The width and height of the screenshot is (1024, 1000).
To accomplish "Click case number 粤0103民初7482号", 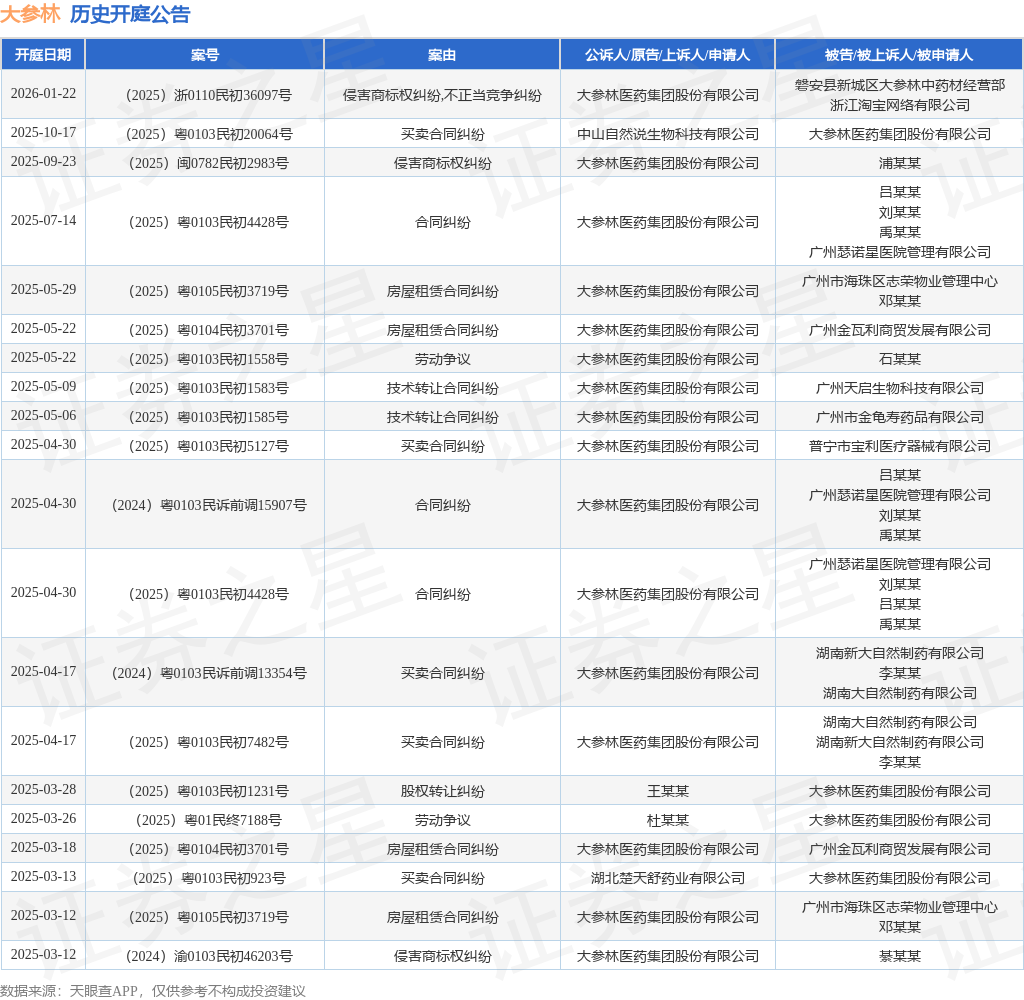I will tap(209, 742).
